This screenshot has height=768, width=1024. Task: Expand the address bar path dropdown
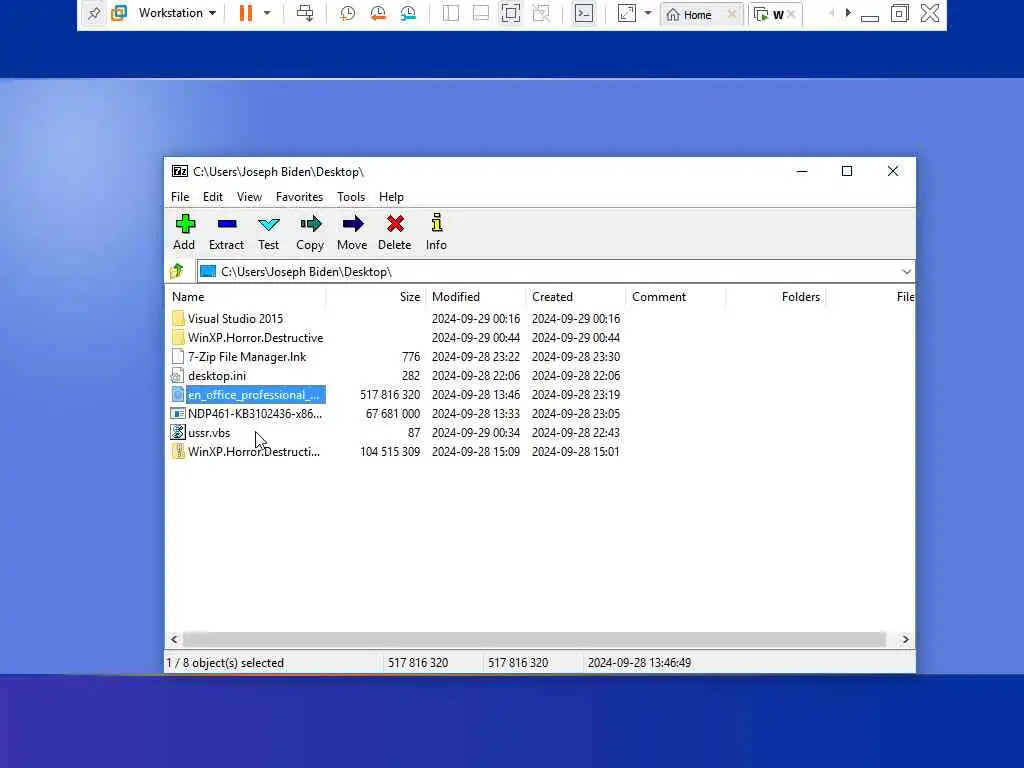906,272
